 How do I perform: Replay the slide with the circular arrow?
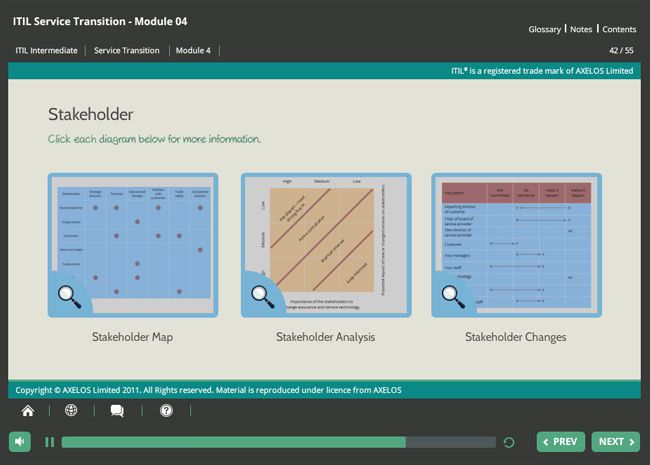509,442
